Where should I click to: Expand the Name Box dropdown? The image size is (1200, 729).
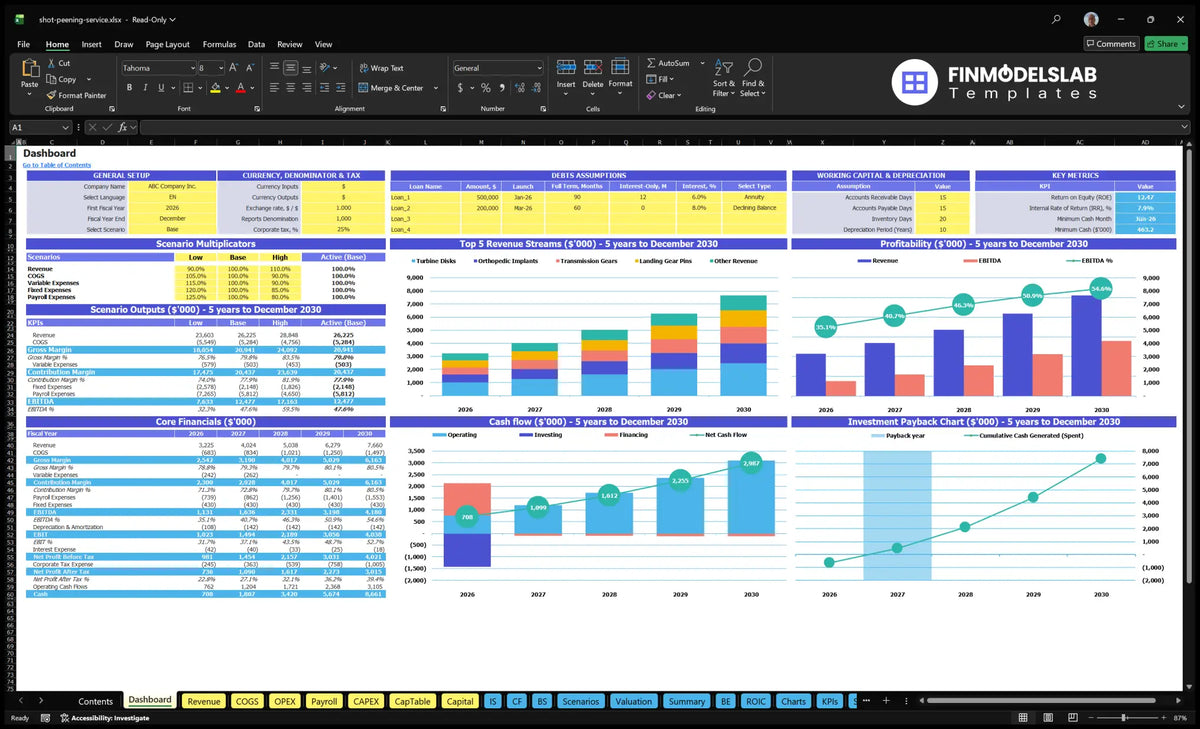click(x=66, y=127)
